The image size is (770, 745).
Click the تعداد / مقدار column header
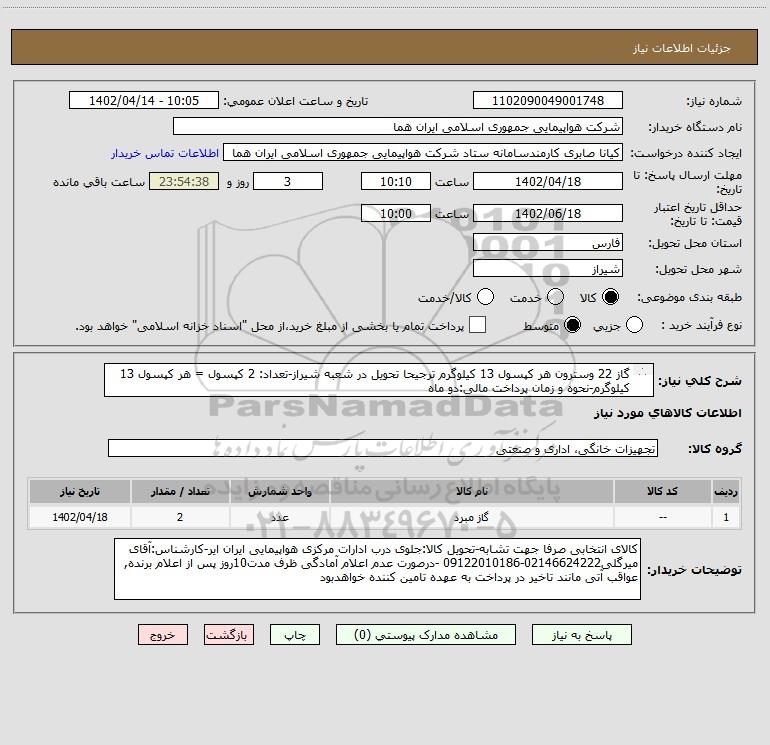pyautogui.click(x=180, y=492)
